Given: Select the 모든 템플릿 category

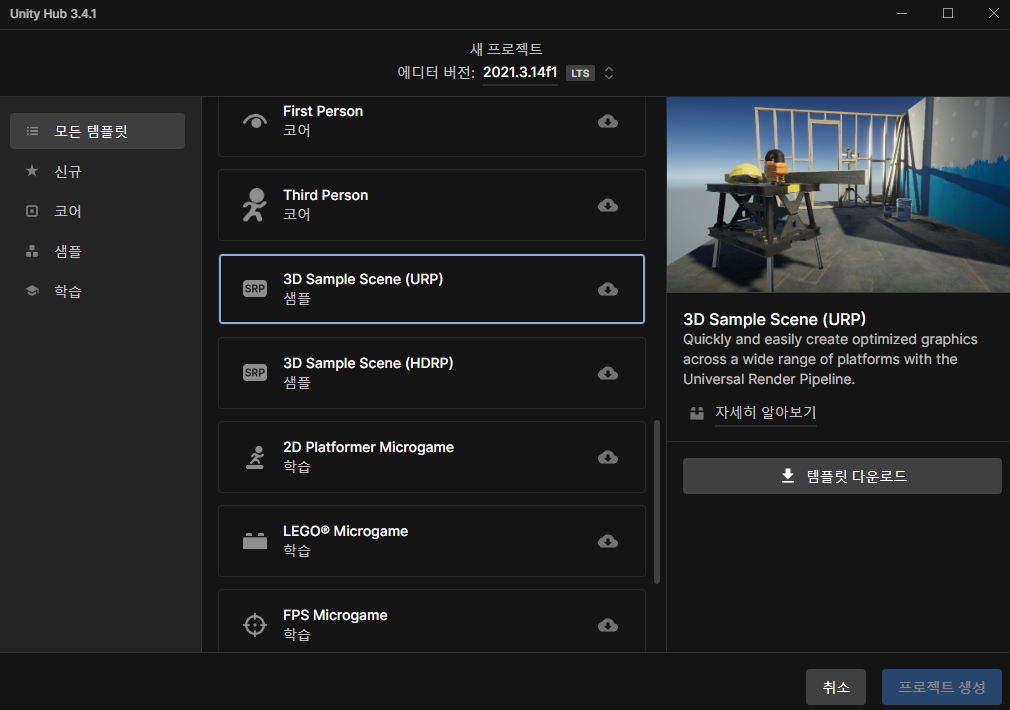Looking at the screenshot, I should coord(97,131).
